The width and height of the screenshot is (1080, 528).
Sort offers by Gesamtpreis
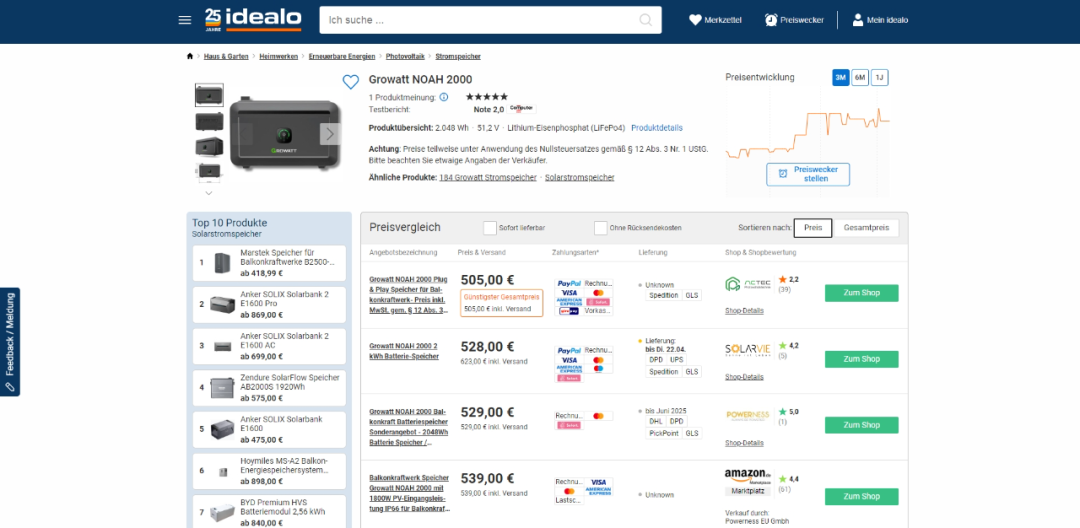[866, 228]
